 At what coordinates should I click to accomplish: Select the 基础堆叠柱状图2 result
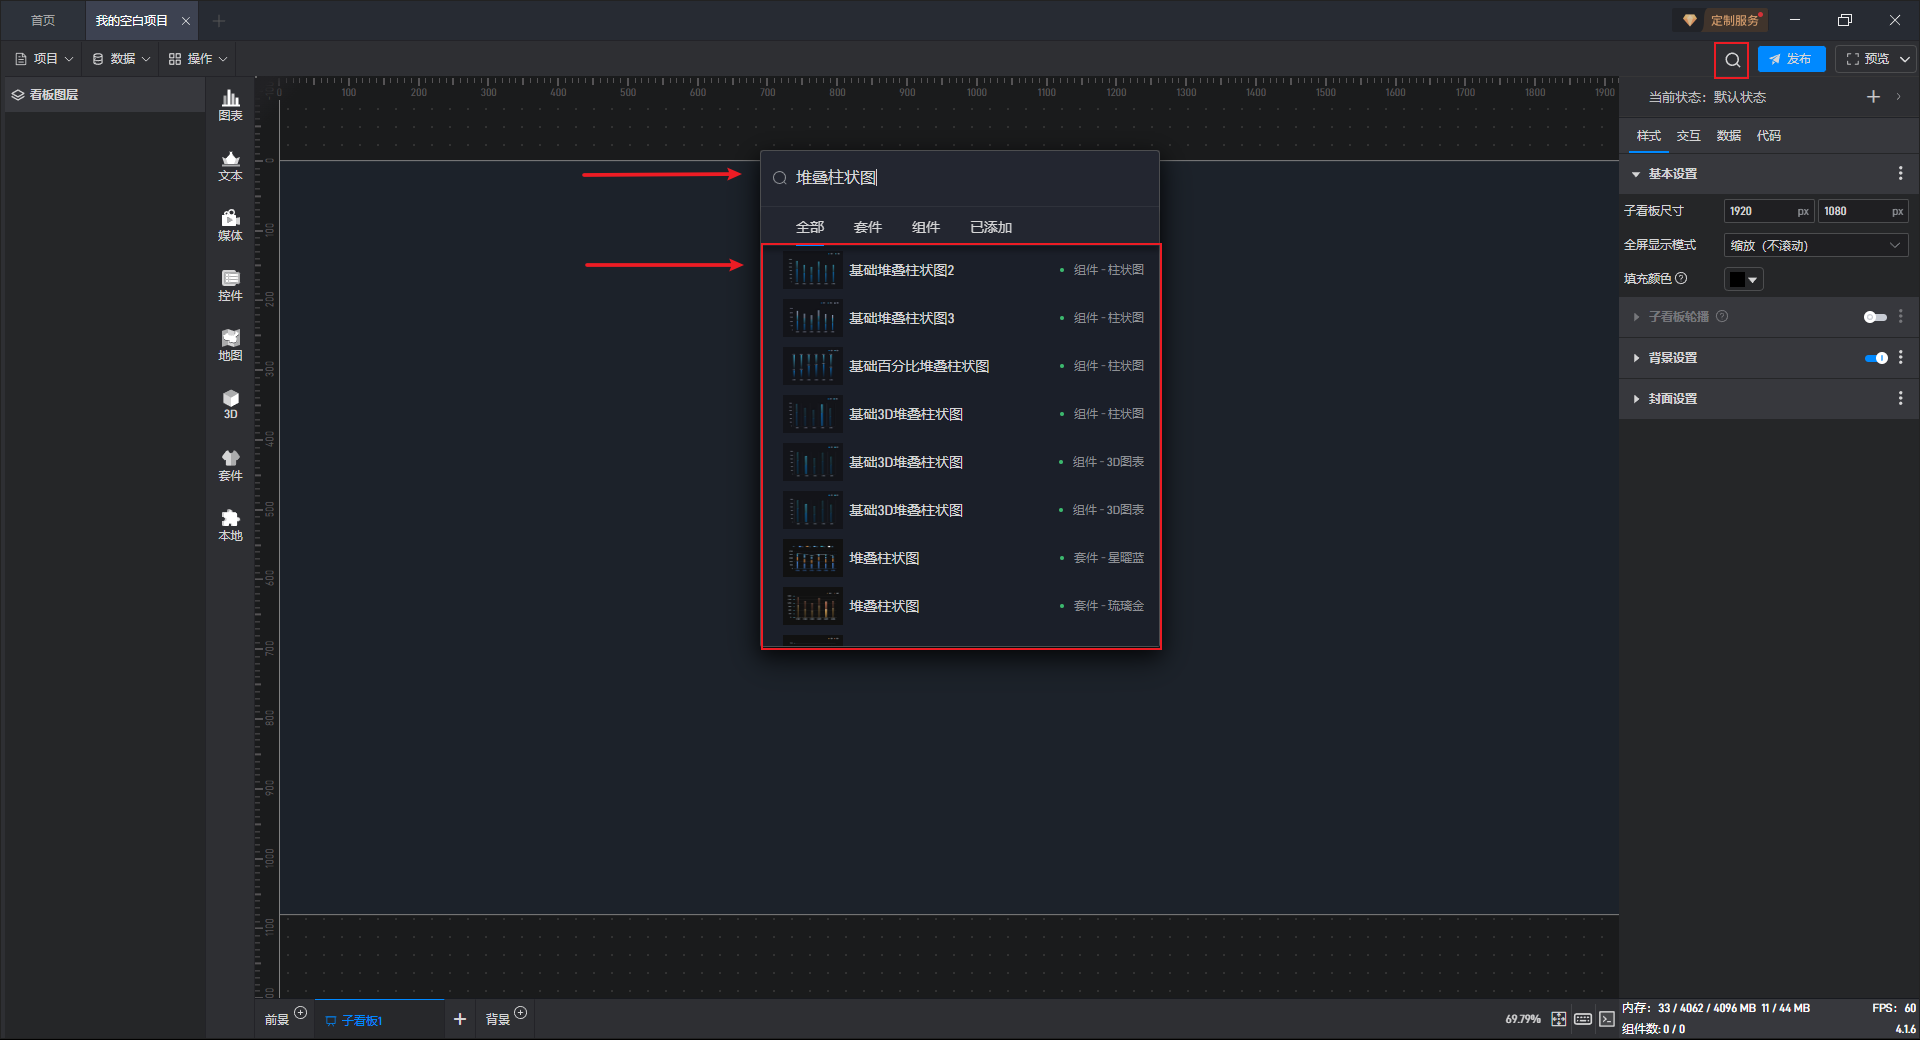pos(963,270)
